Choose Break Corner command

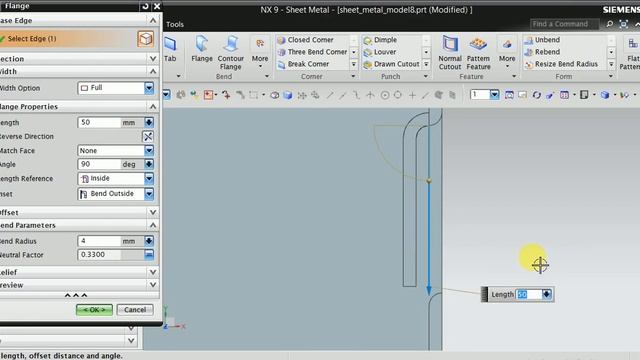tap(303, 64)
